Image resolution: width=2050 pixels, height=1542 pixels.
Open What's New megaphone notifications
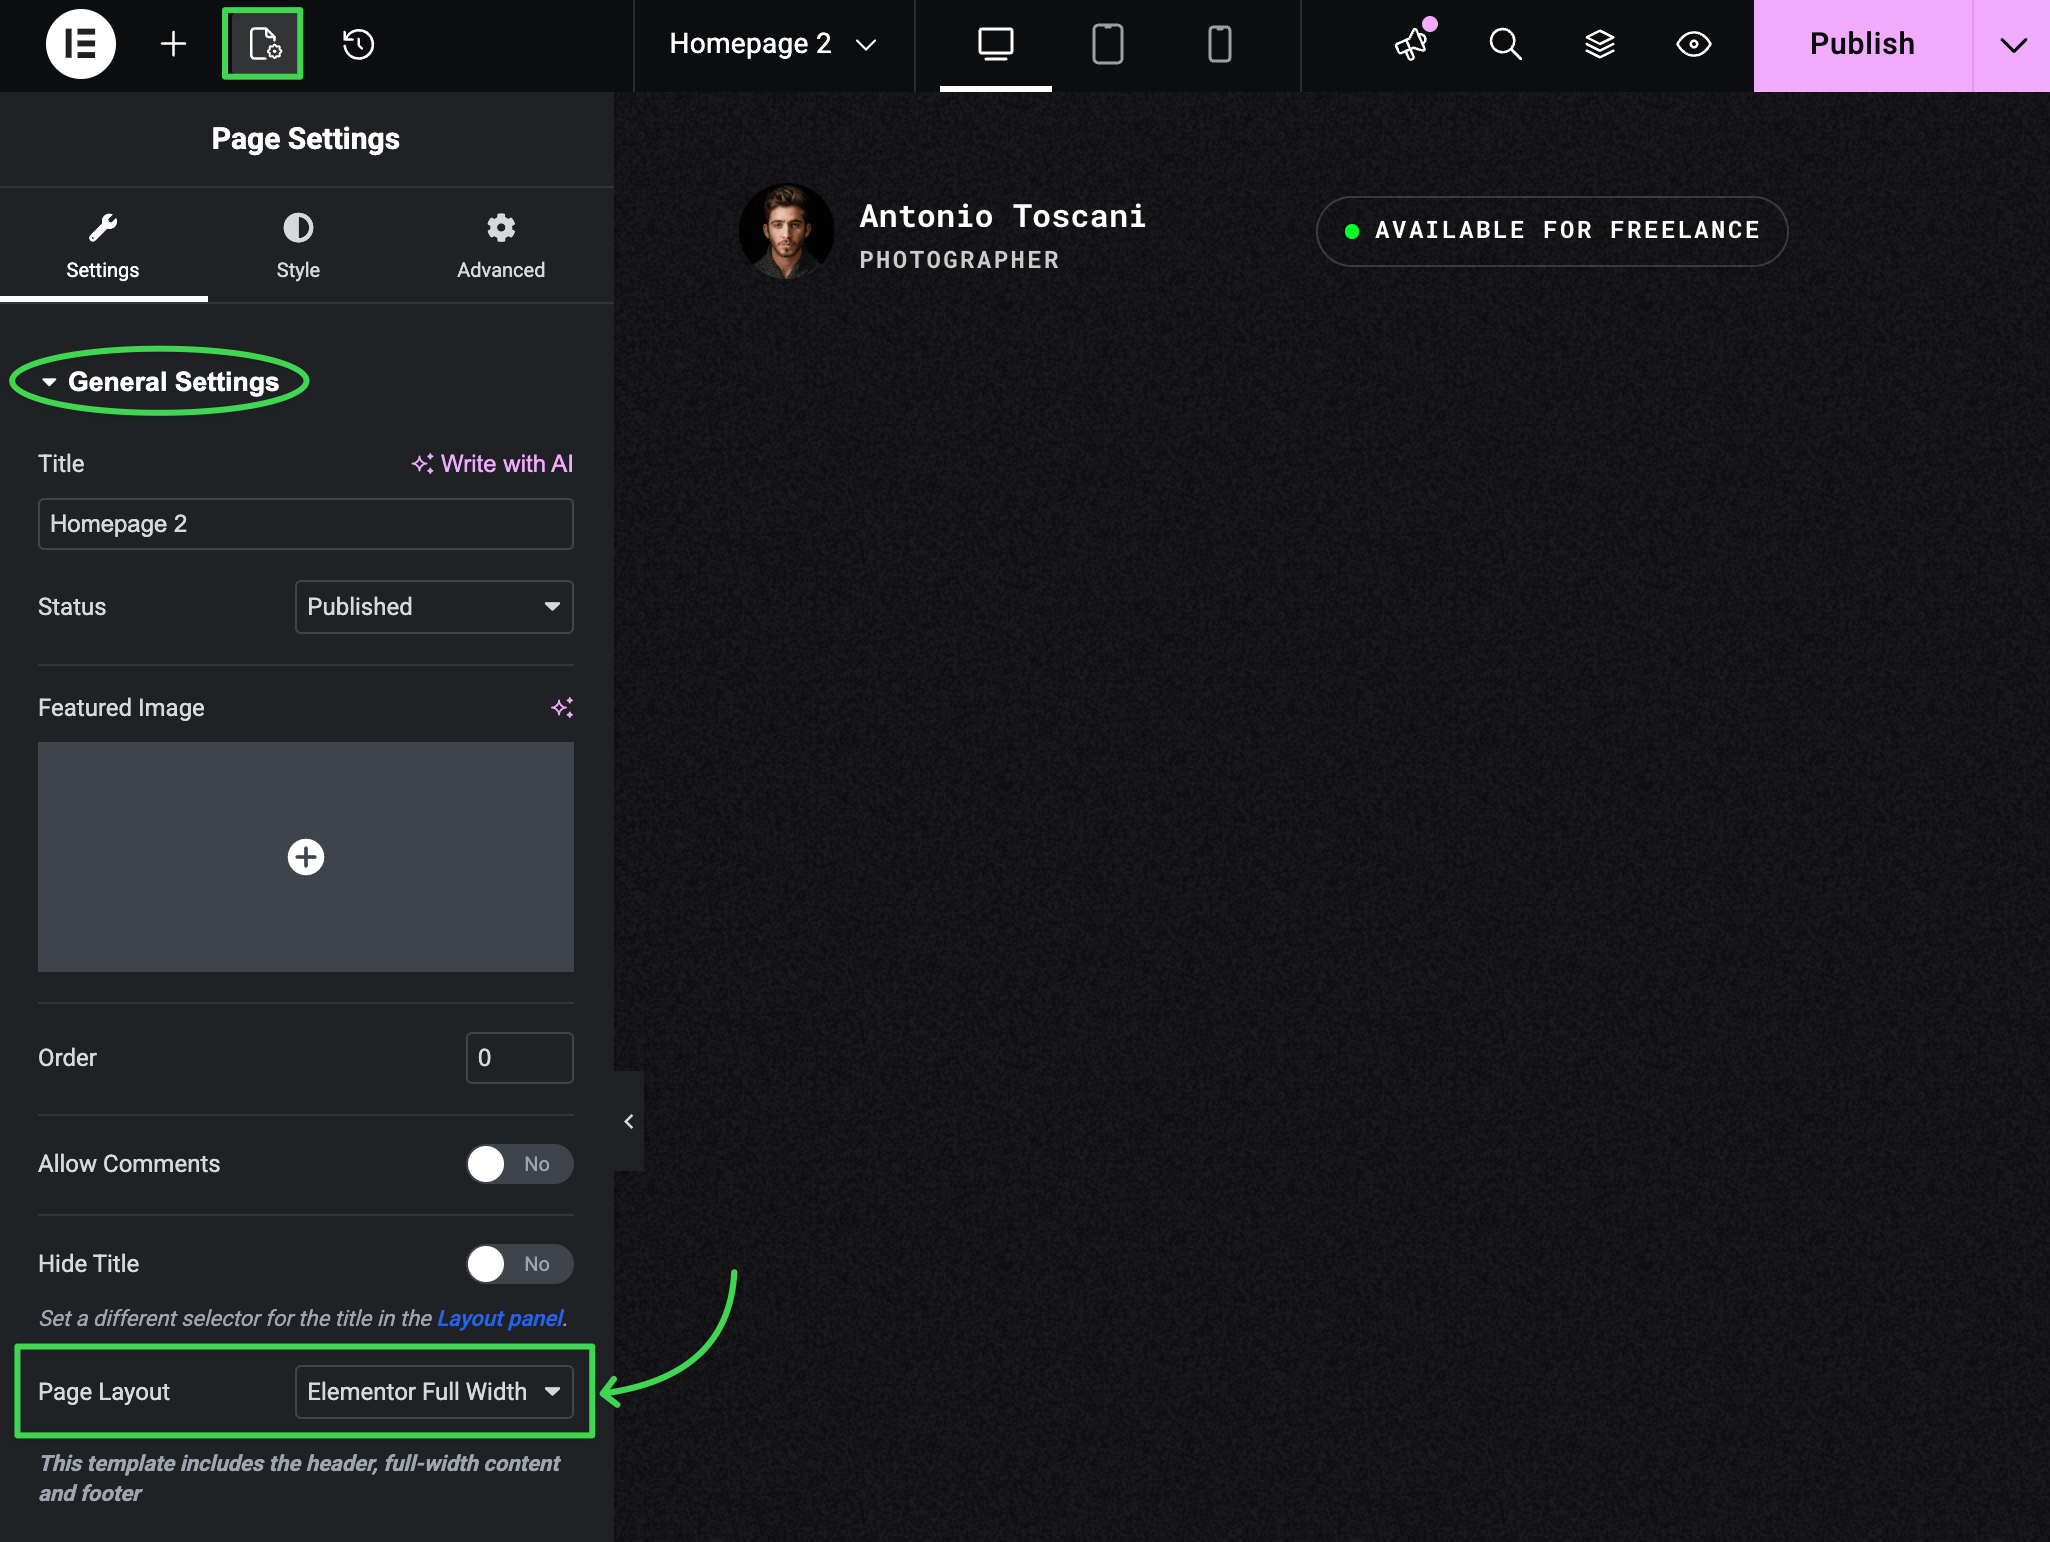pos(1411,44)
